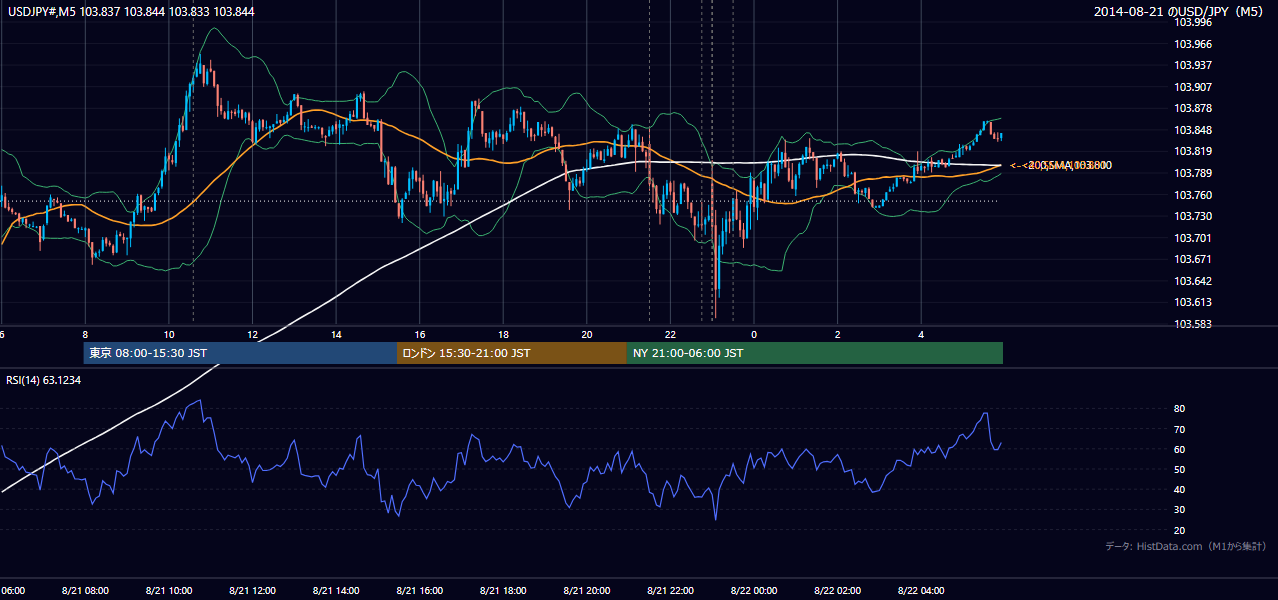Image resolution: width=1278 pixels, height=600 pixels.
Task: Click the 8/22 00:00 time label
Action: pos(754,591)
